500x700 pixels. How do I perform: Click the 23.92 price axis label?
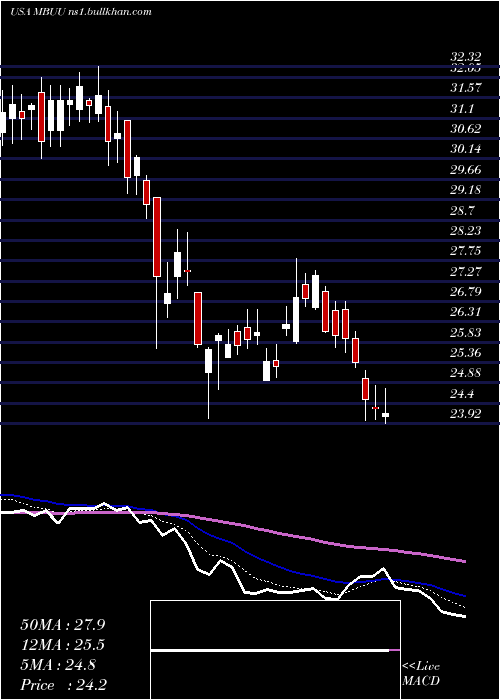[466, 414]
